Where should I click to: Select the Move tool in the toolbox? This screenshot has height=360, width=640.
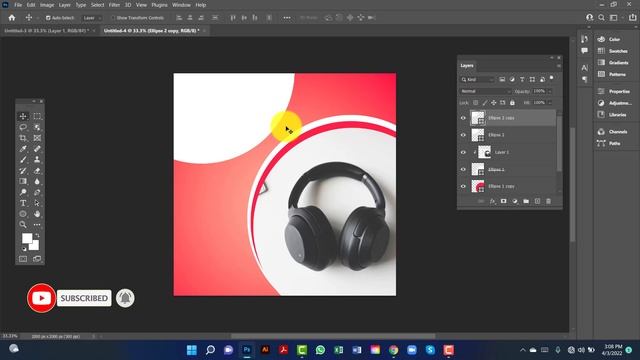(23, 116)
